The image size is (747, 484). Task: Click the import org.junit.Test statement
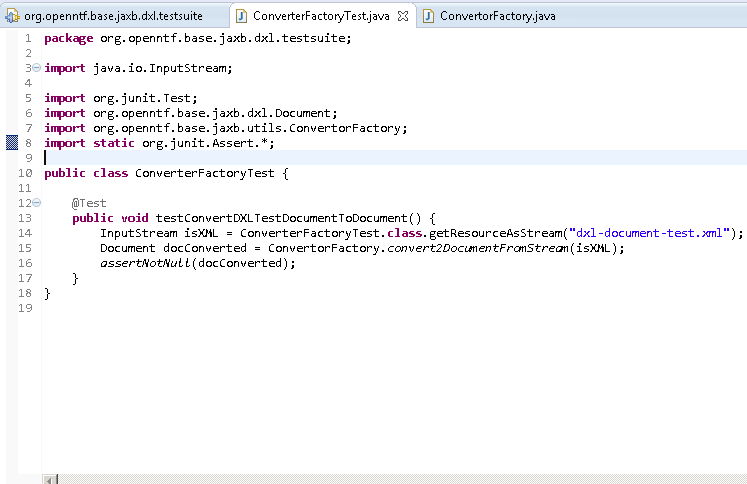tap(121, 98)
